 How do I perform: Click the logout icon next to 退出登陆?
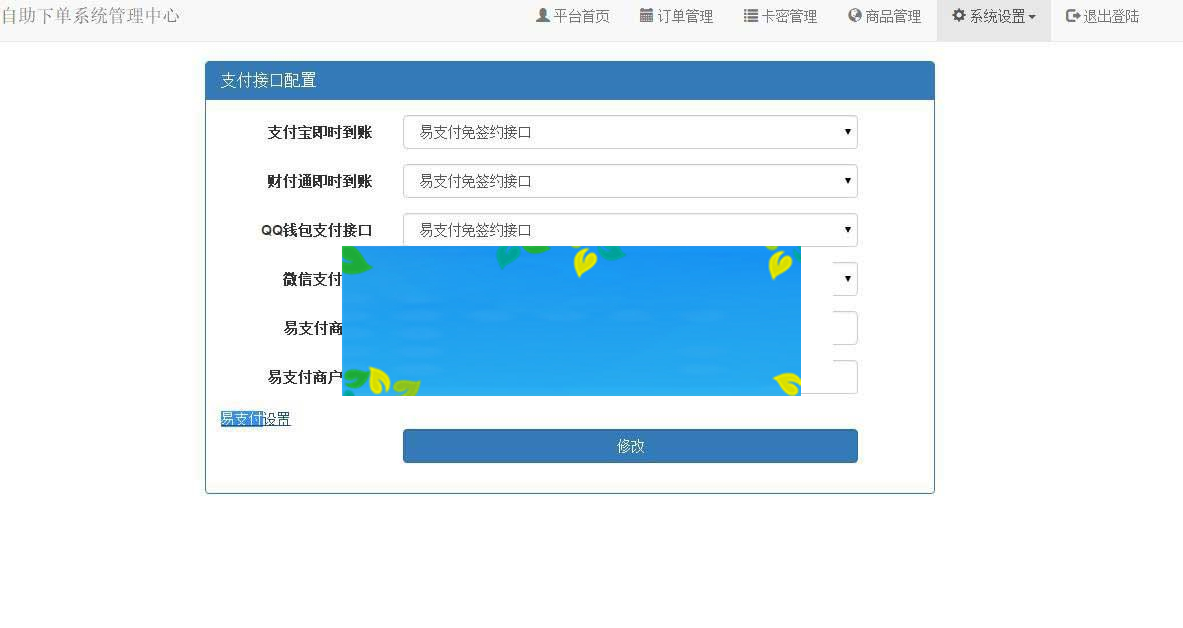(1070, 15)
